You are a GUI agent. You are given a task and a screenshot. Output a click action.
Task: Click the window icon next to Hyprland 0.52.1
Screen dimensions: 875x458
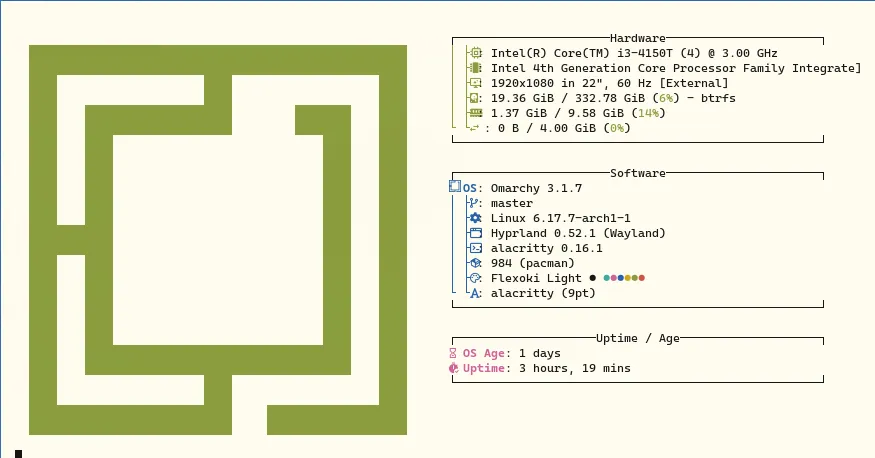pyautogui.click(x=475, y=233)
